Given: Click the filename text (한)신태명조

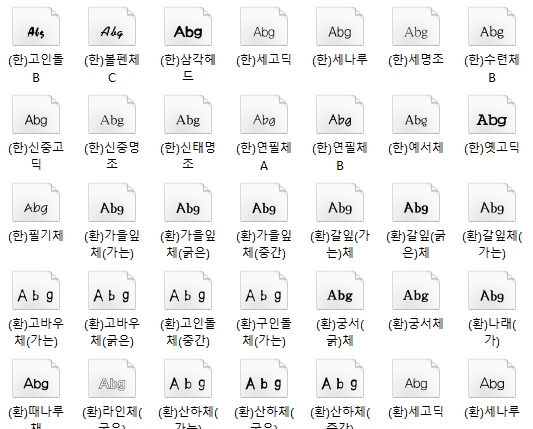Looking at the screenshot, I should coord(188,156).
